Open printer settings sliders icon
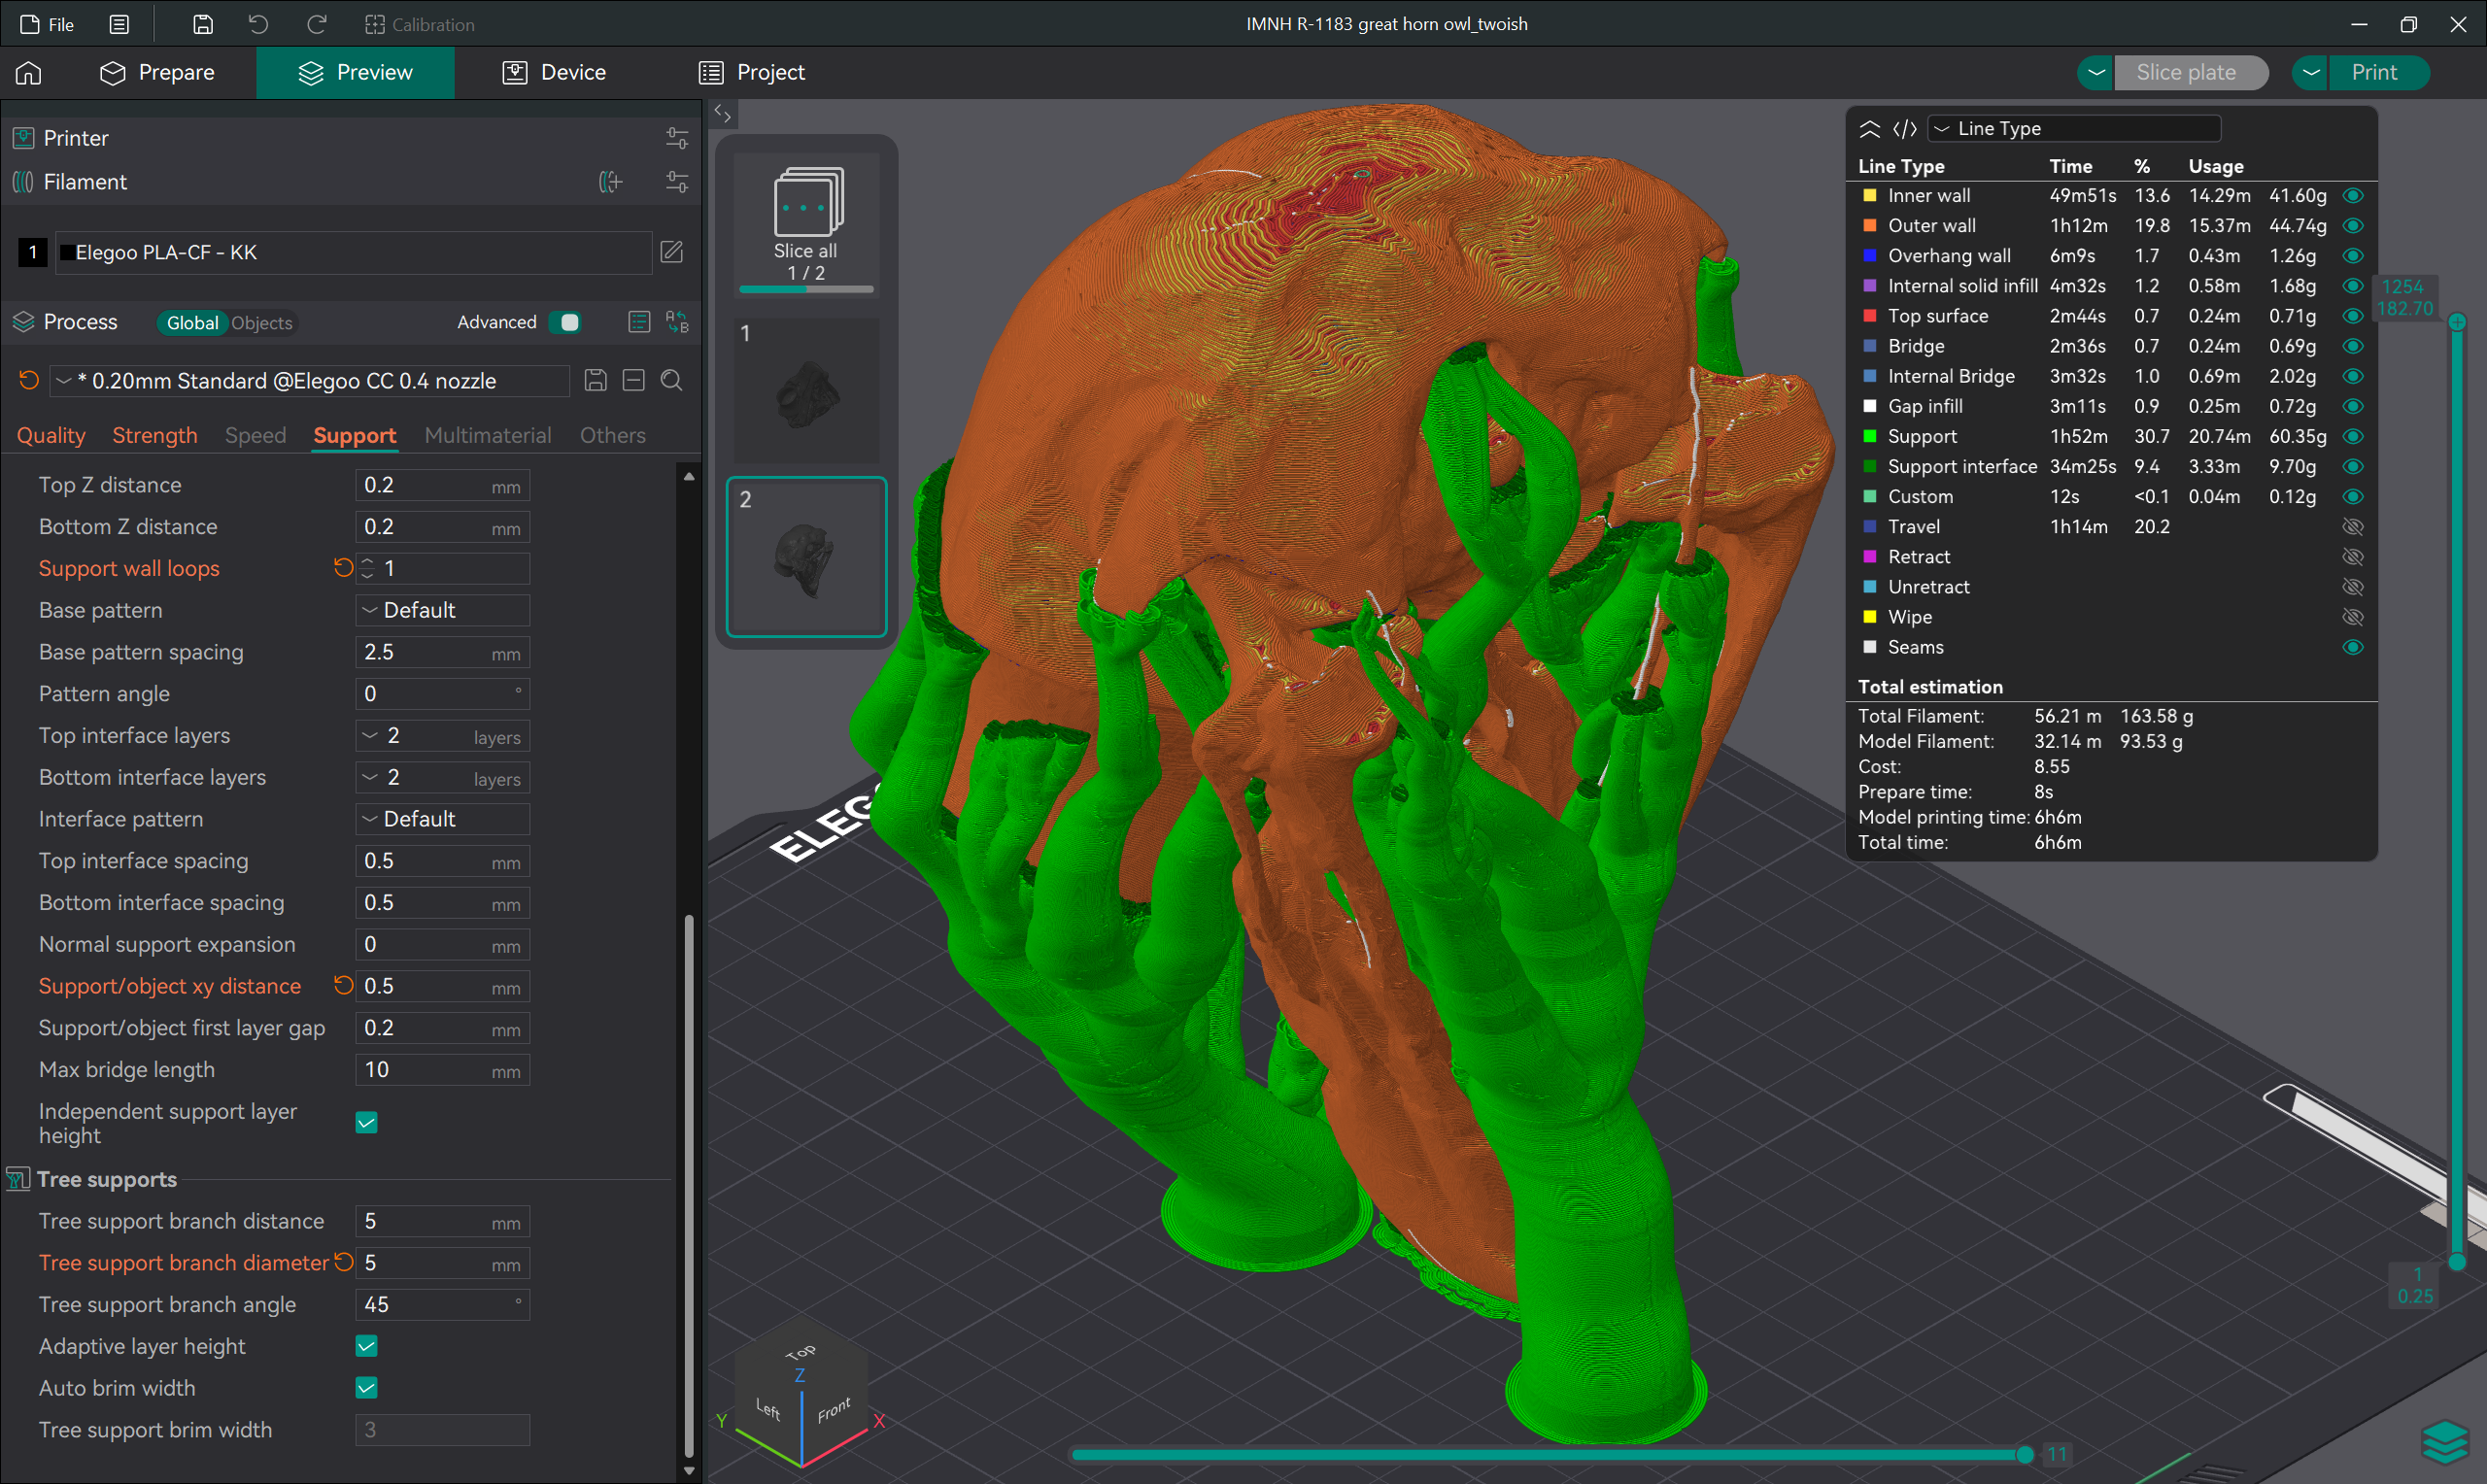 (677, 138)
